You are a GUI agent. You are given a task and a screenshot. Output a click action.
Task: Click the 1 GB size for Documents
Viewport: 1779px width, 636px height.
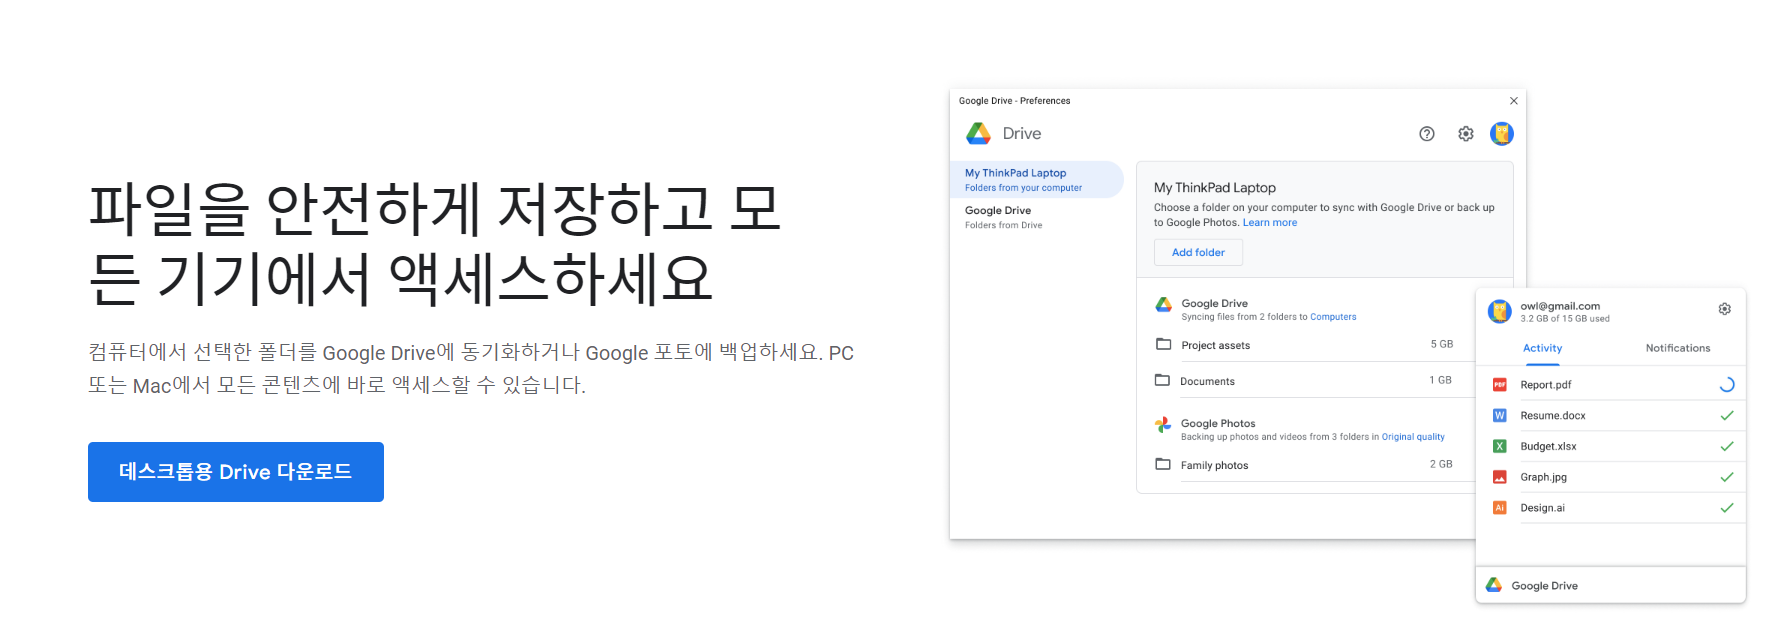click(1441, 380)
